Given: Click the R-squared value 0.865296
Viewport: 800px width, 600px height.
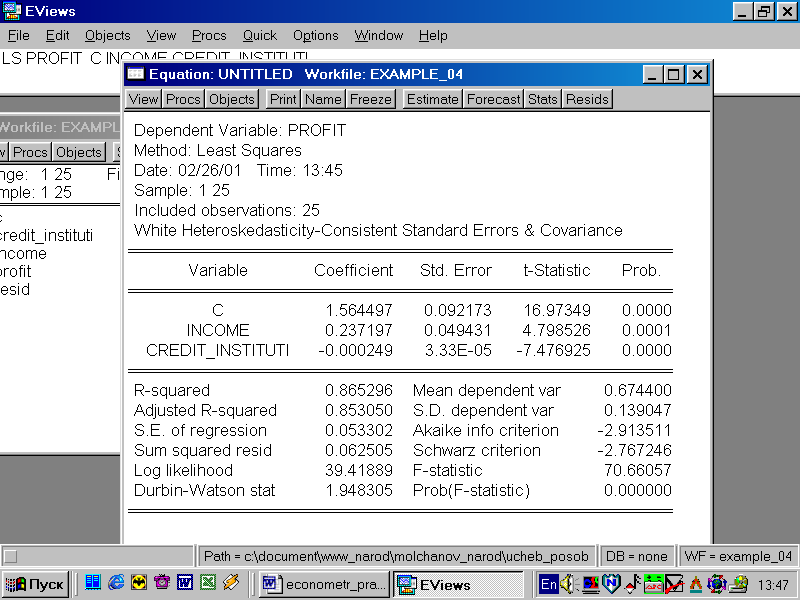Looking at the screenshot, I should click(359, 390).
